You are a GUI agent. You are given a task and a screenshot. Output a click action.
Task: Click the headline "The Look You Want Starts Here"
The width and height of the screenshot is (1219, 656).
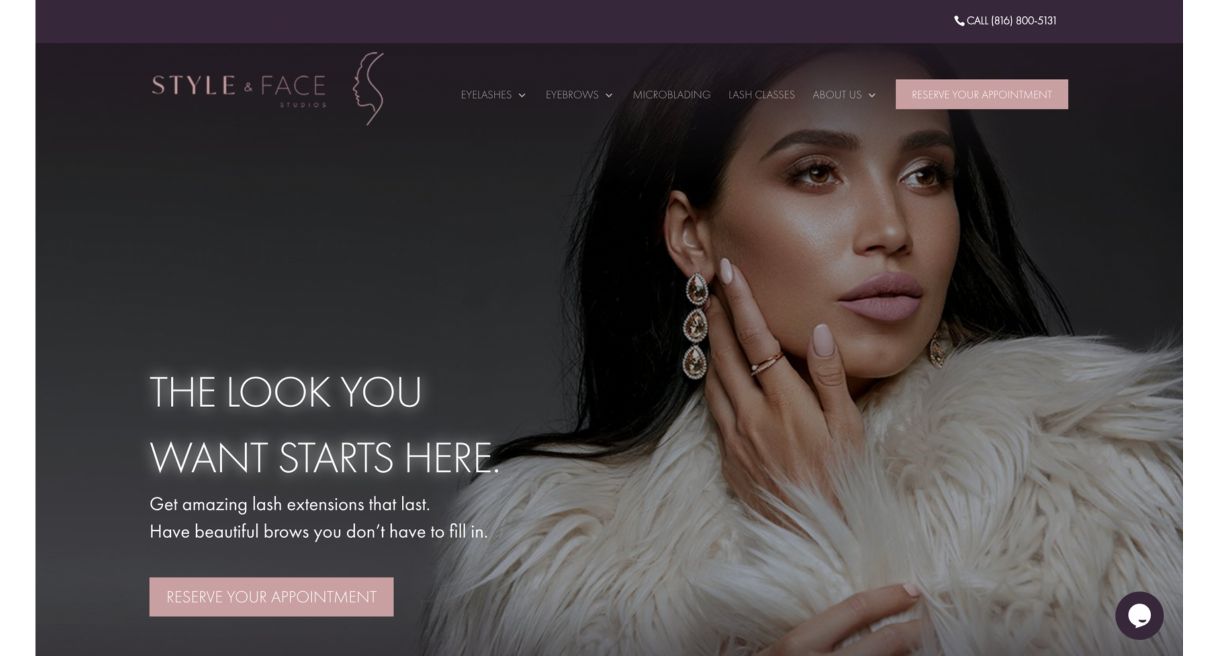[x=324, y=424]
